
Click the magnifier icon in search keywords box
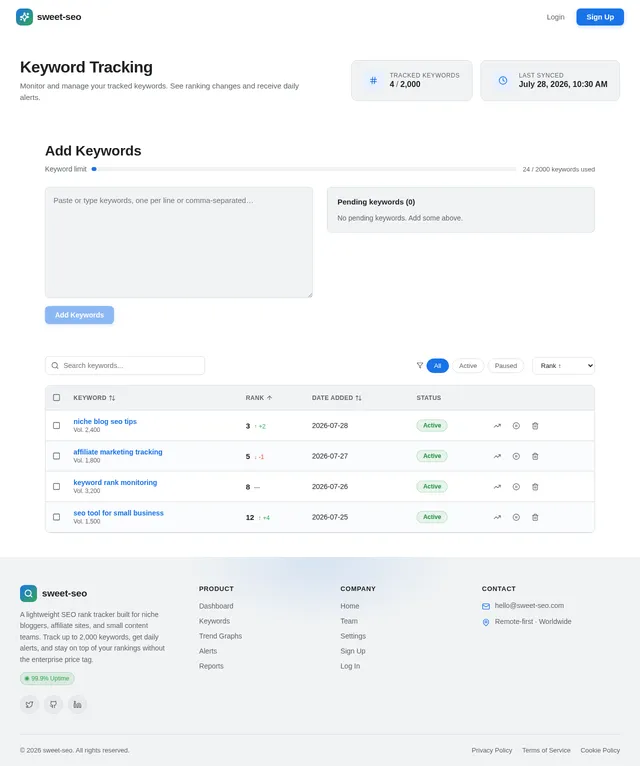click(55, 365)
